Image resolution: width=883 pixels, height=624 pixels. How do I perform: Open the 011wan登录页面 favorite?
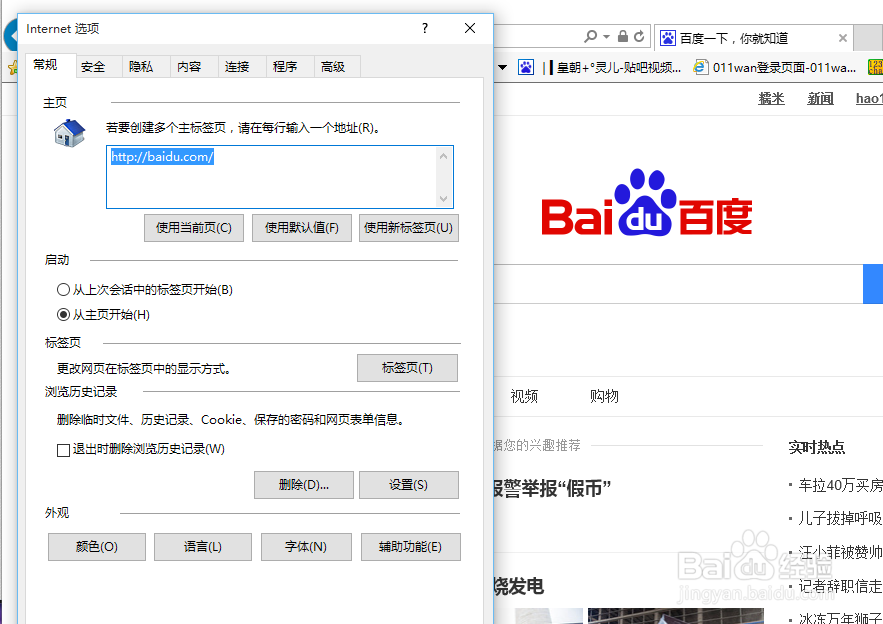click(775, 68)
